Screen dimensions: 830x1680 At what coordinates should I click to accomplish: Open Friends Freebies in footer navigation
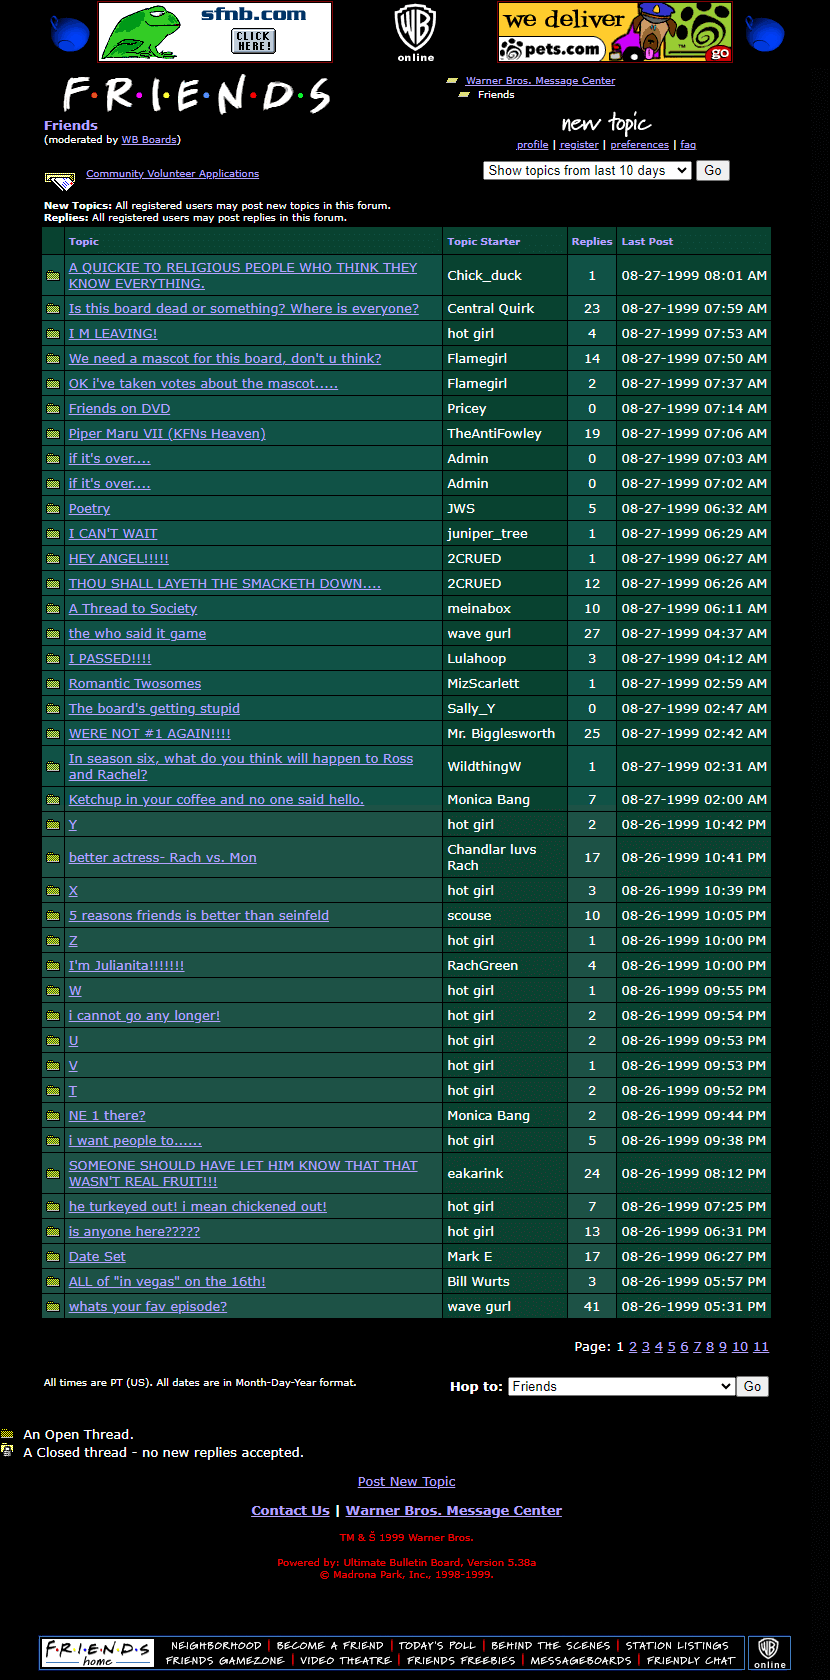(x=461, y=1660)
